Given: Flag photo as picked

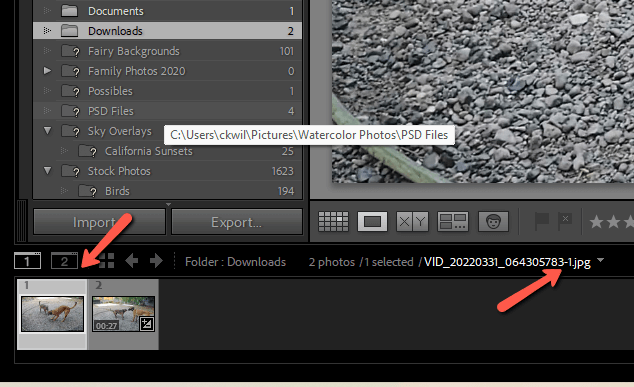Looking at the screenshot, I should pyautogui.click(x=541, y=221).
